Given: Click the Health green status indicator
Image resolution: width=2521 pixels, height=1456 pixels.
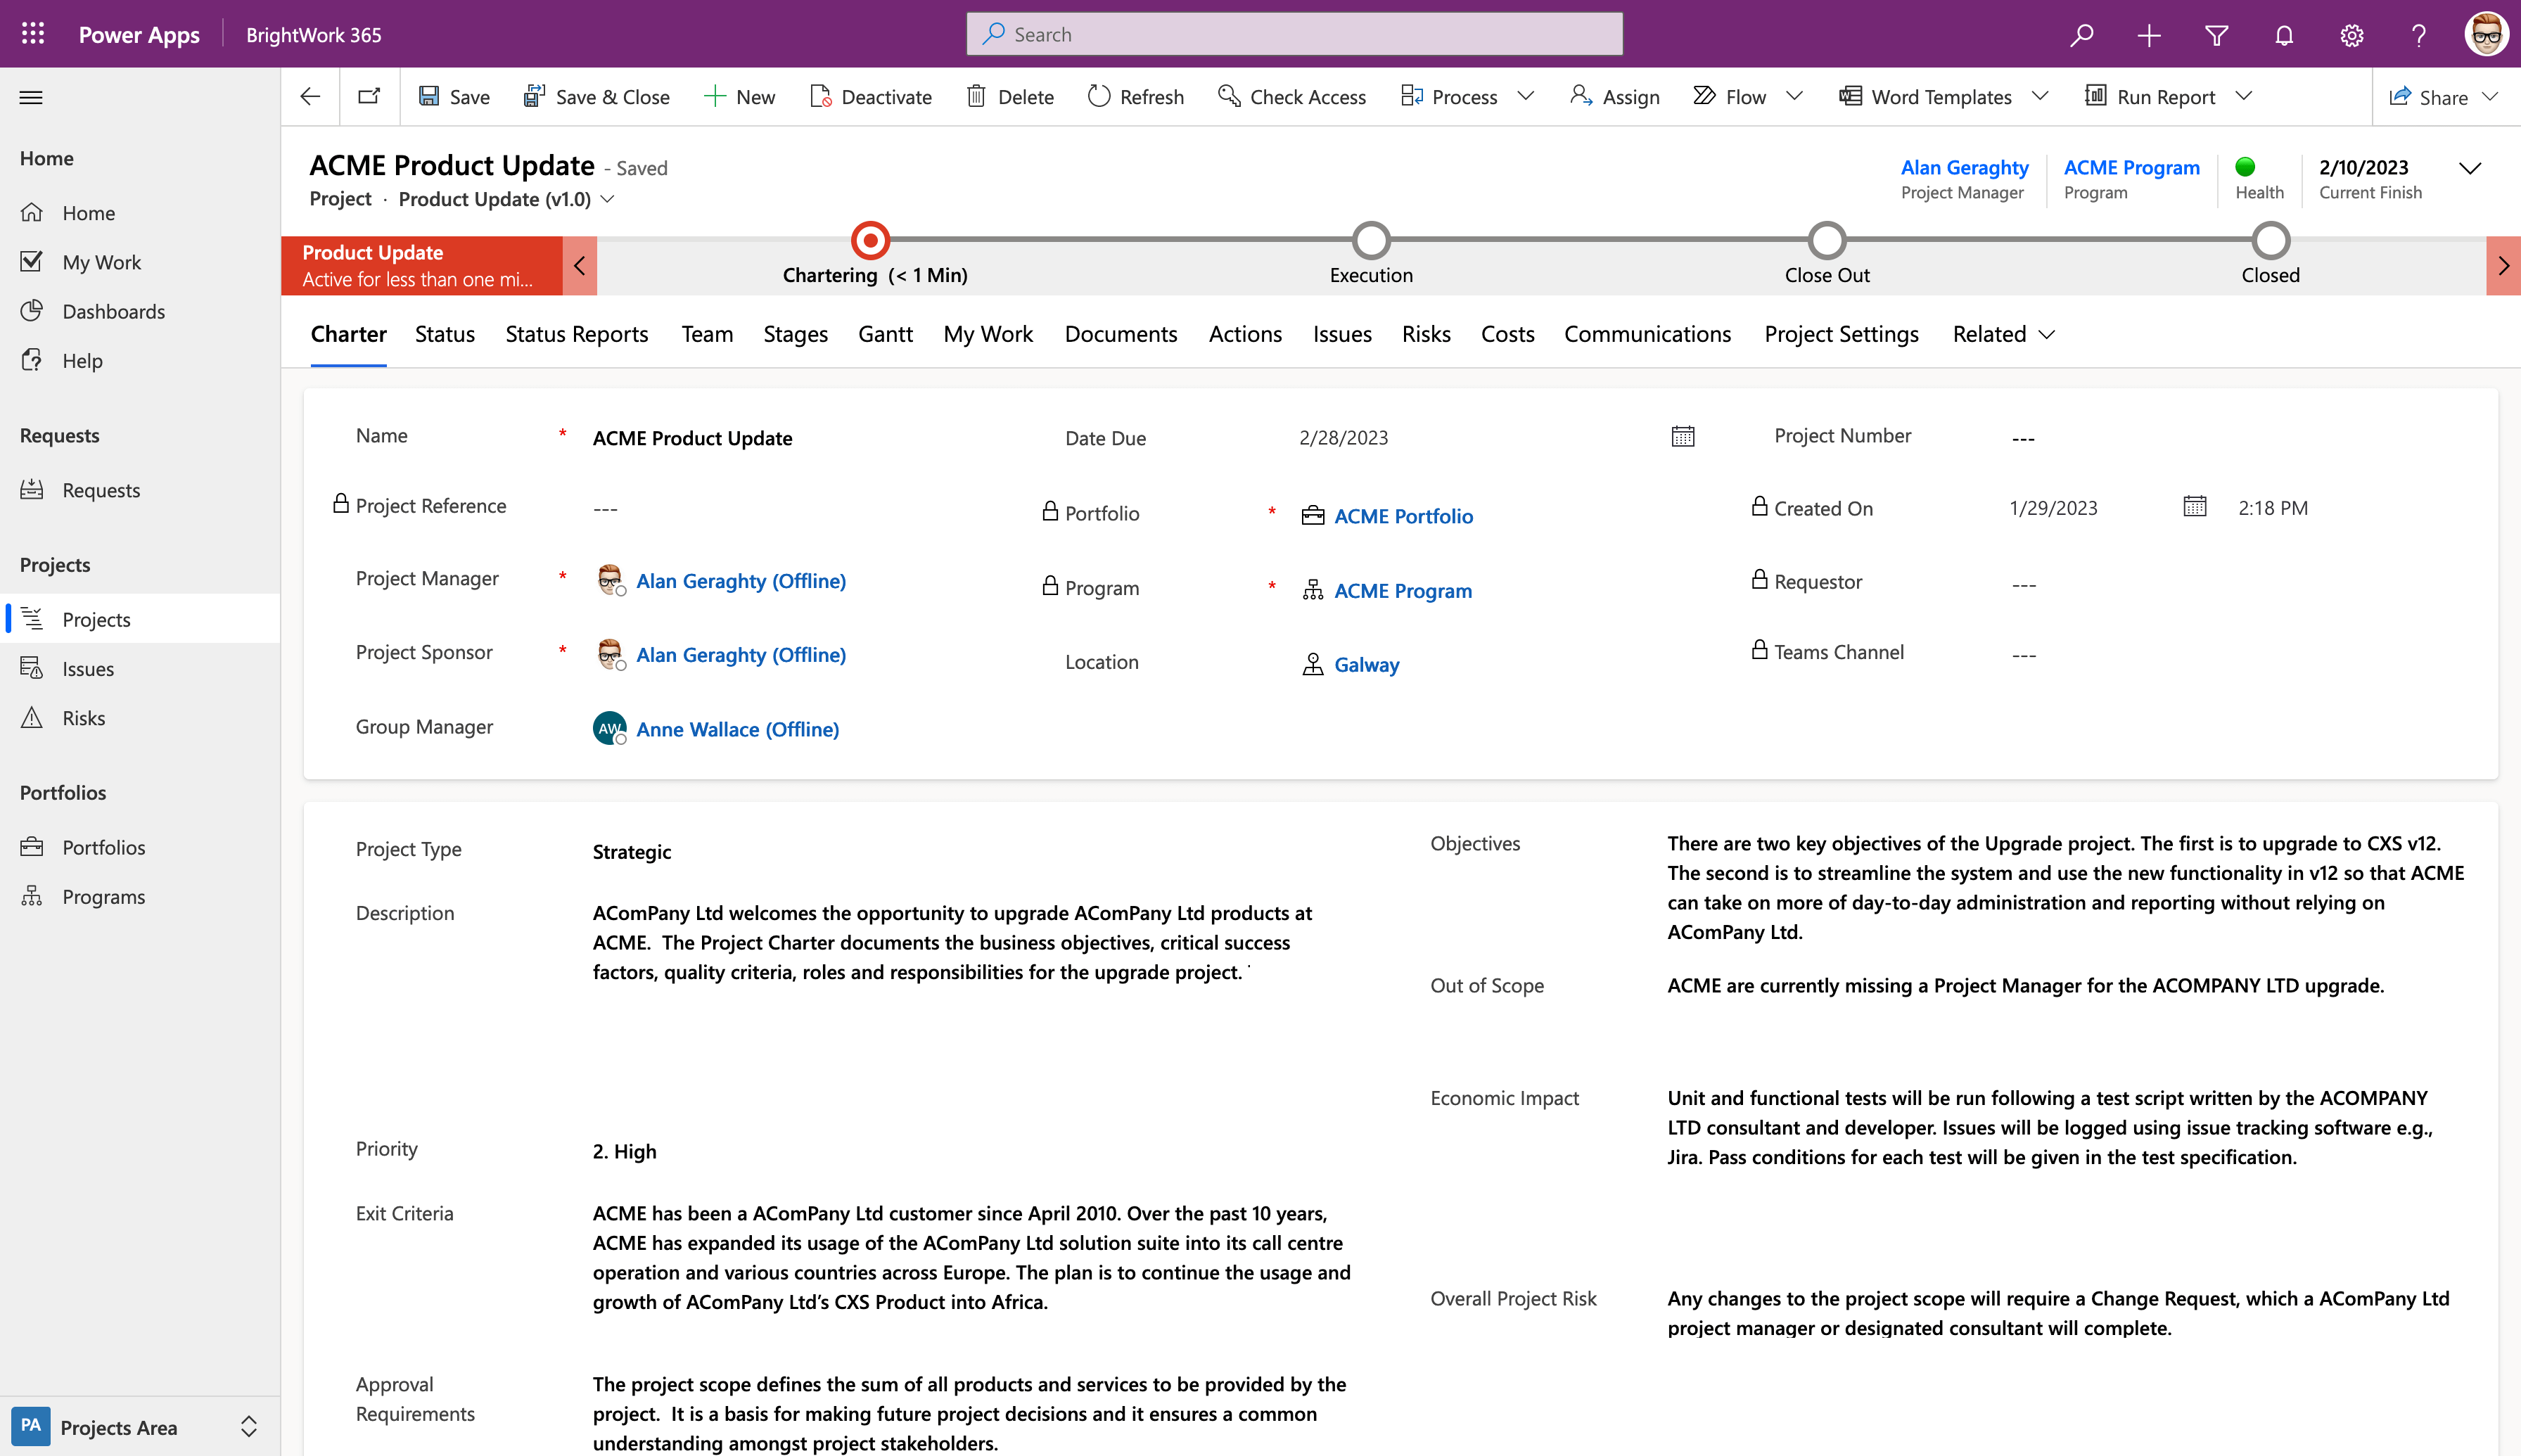Looking at the screenshot, I should 2245,167.
